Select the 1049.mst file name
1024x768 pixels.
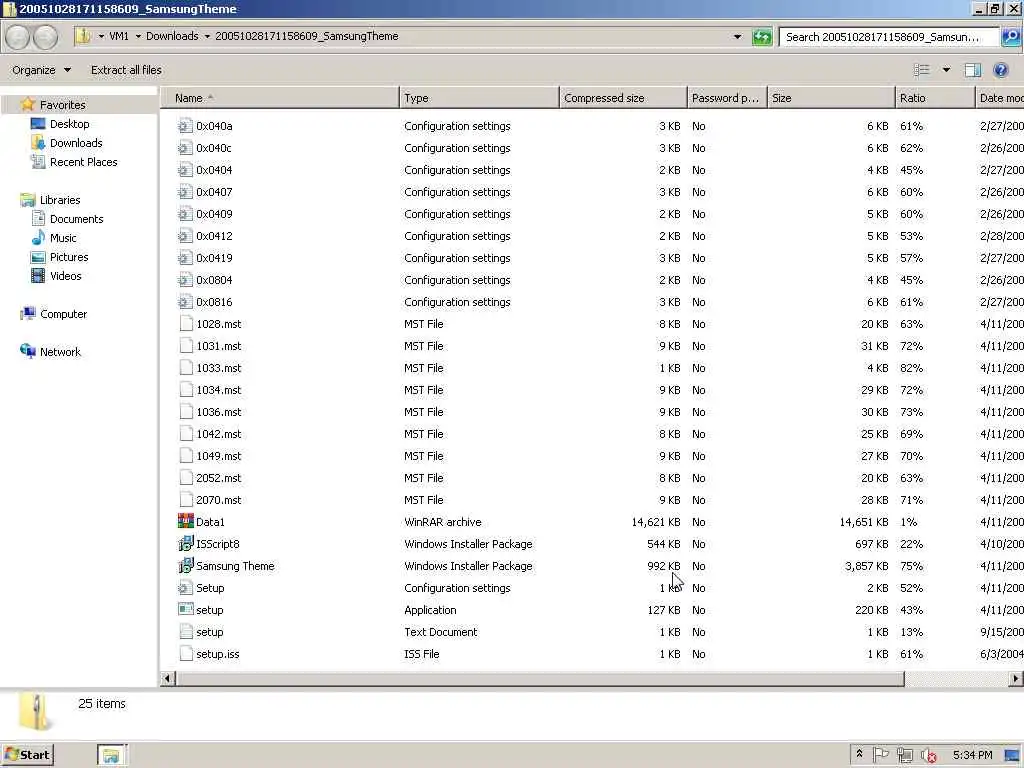tap(219, 456)
